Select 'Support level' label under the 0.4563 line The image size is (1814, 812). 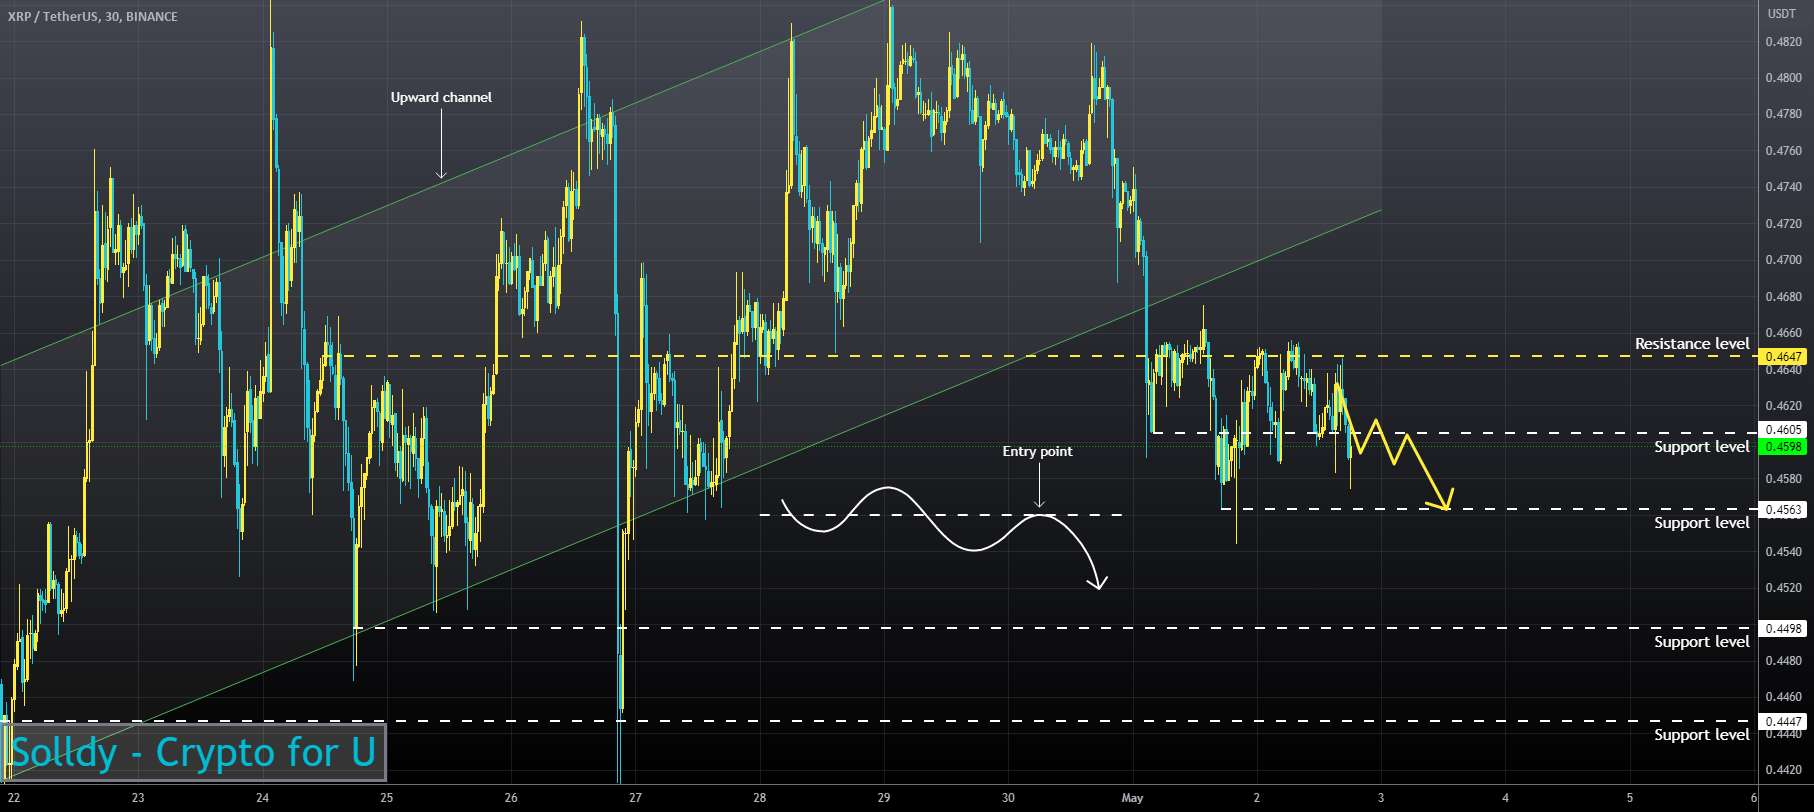point(1701,523)
